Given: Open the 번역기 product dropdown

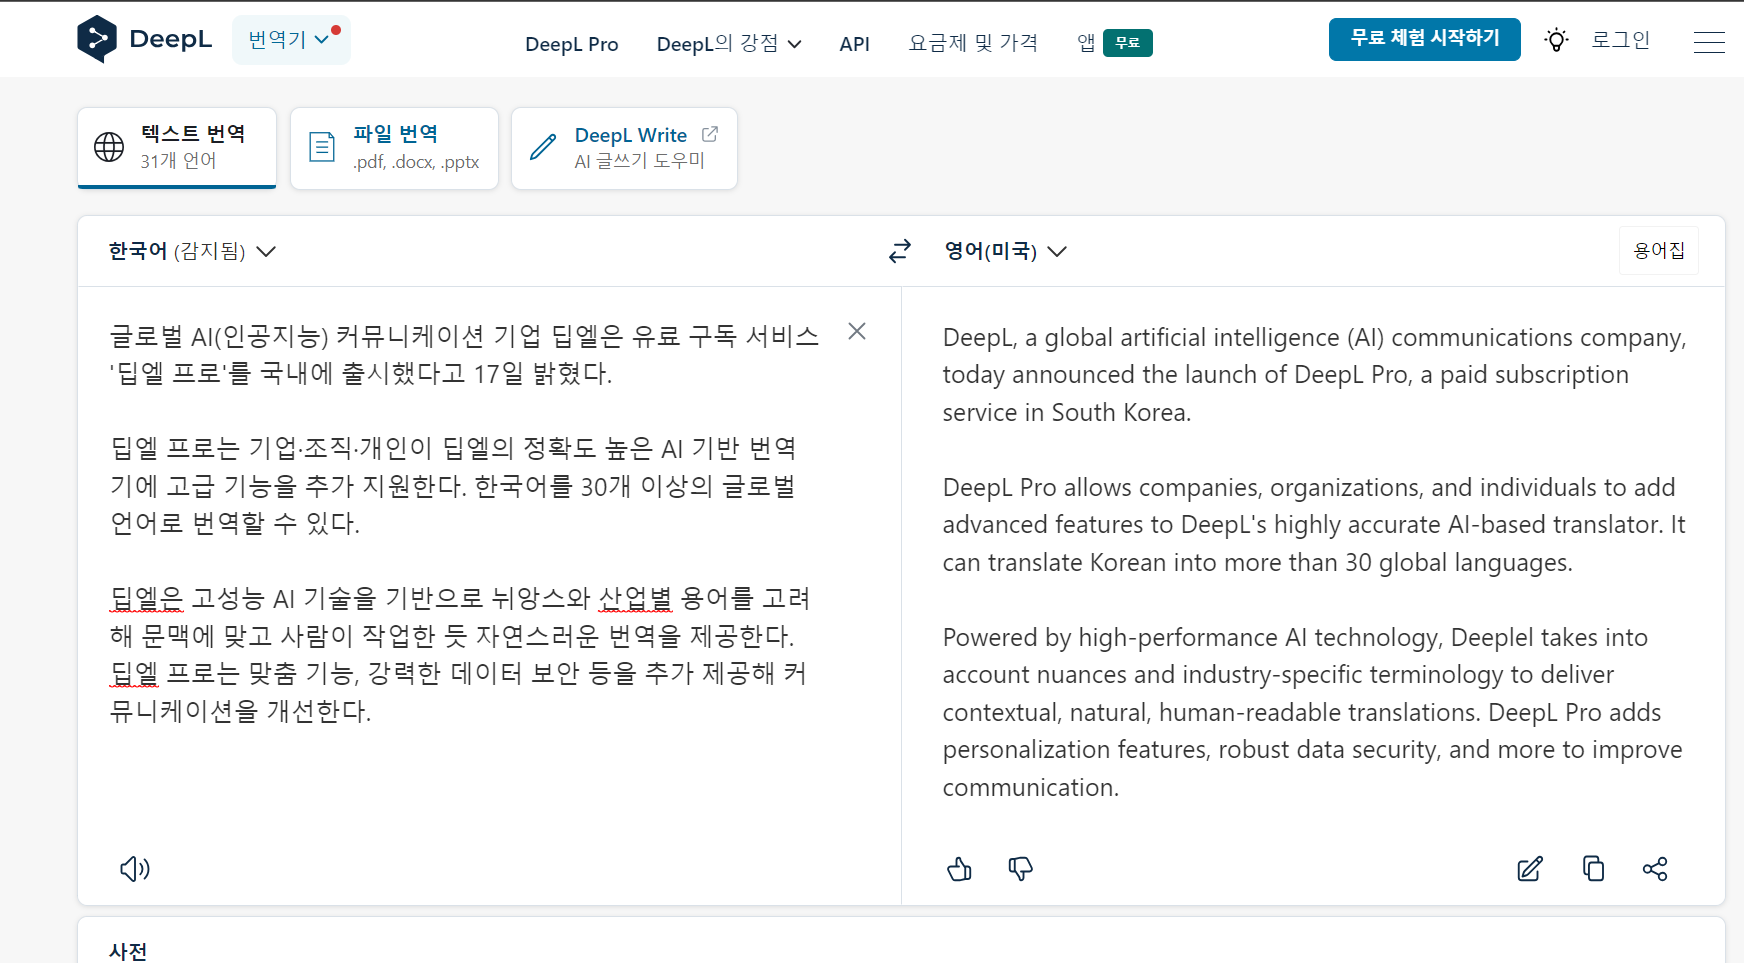Looking at the screenshot, I should [291, 40].
